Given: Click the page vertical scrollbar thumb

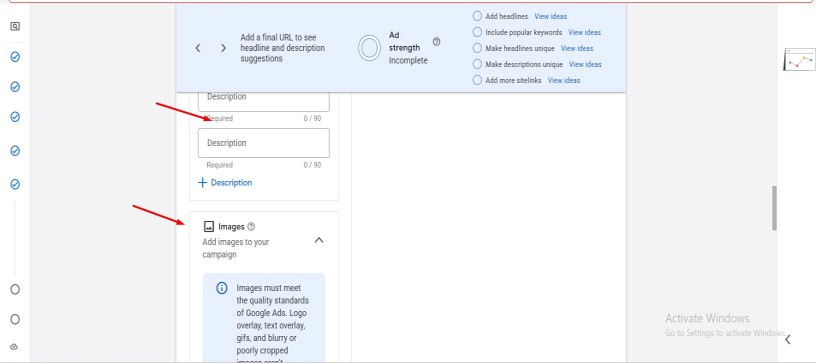Looking at the screenshot, I should 774,208.
